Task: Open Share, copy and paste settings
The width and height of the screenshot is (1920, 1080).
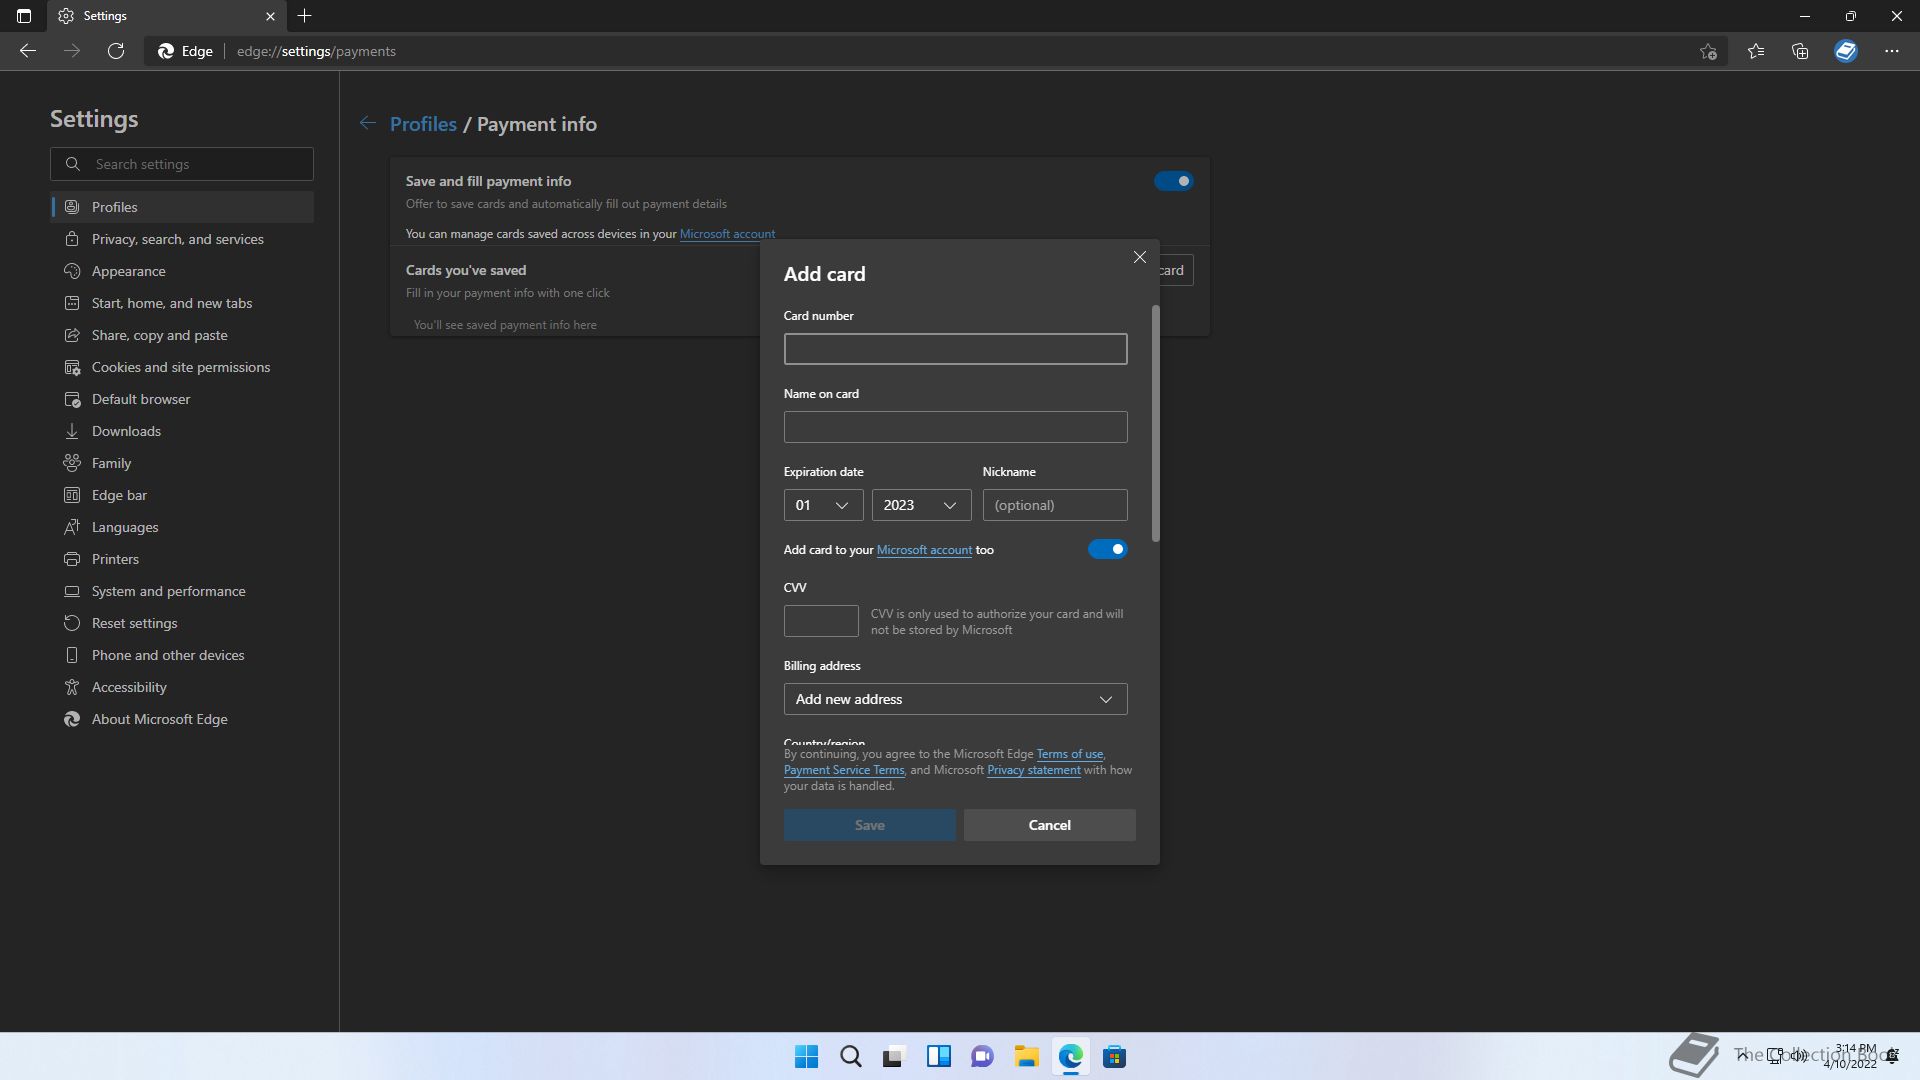Action: (182, 335)
